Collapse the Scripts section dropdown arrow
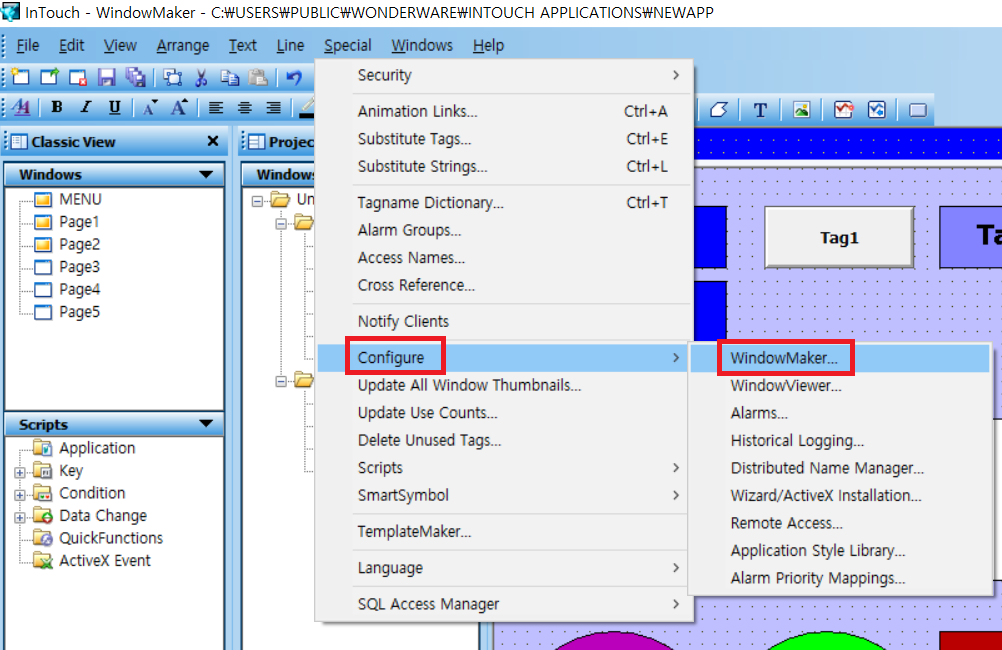This screenshot has height=650, width=1002. pos(206,424)
